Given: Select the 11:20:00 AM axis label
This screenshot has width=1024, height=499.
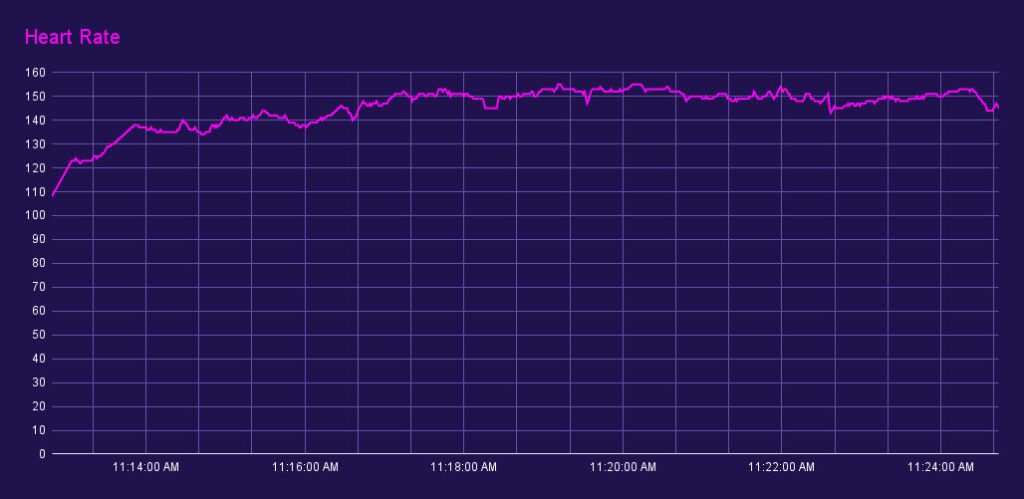Looking at the screenshot, I should coord(623,467).
